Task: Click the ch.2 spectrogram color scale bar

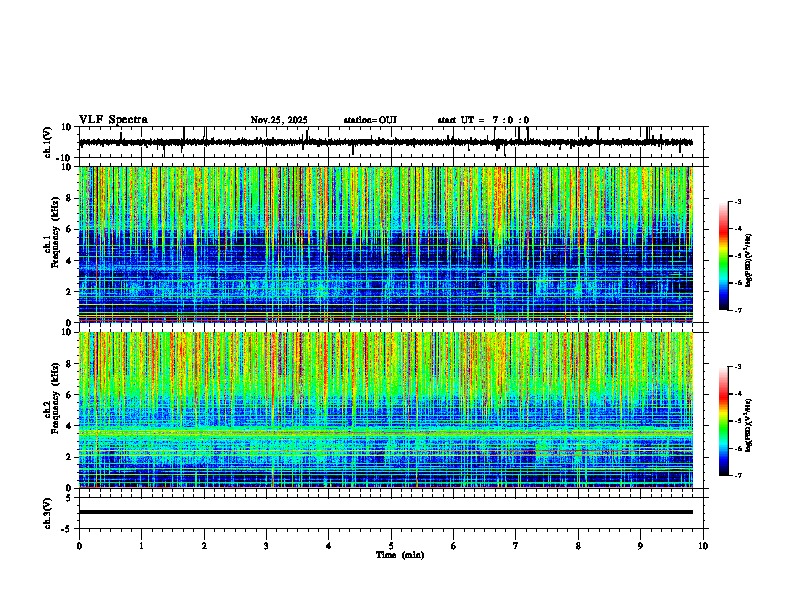Action: [x=724, y=421]
